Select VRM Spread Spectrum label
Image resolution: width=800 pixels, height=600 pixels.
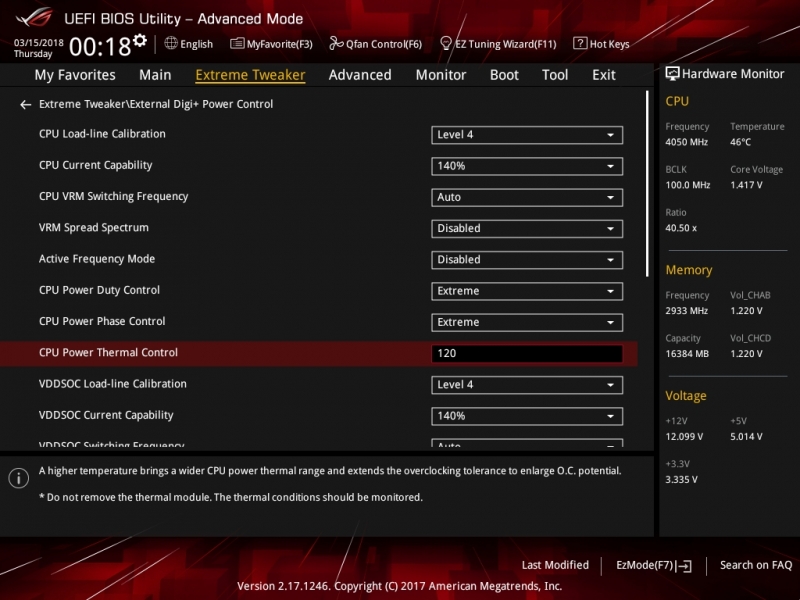coord(93,227)
